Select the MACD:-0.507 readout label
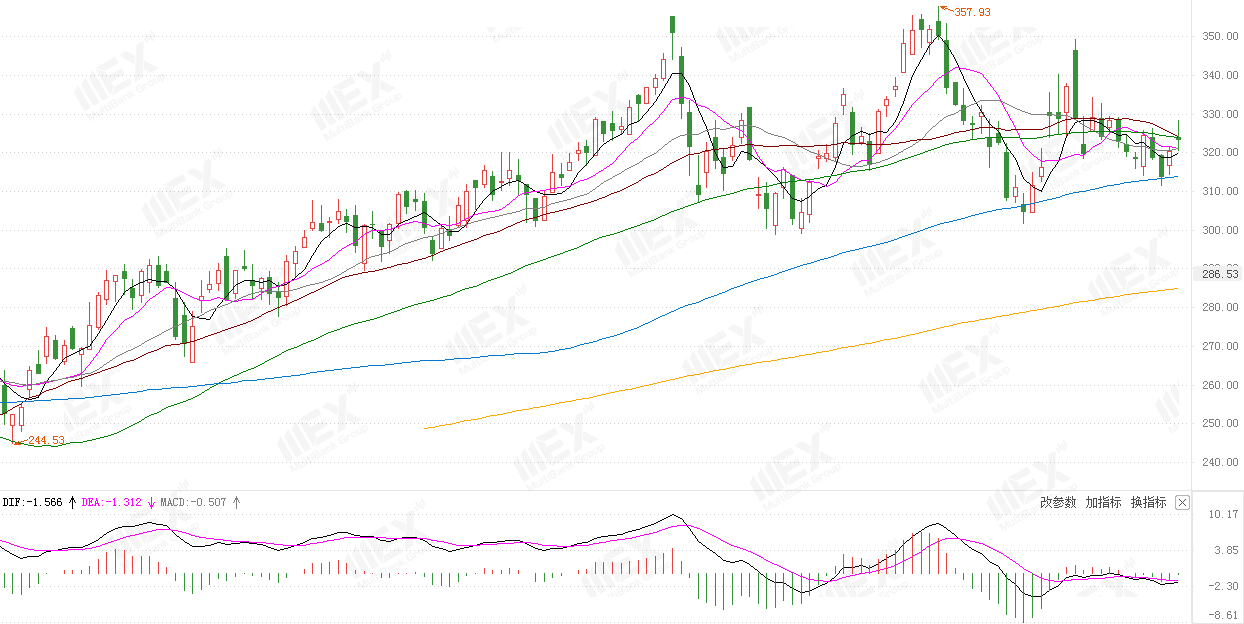Viewport: 1244px width, 624px height. [x=194, y=502]
